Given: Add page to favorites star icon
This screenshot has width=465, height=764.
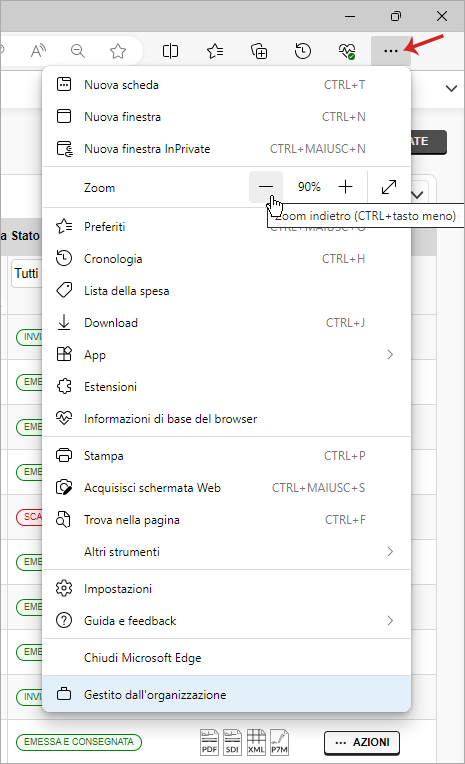Looking at the screenshot, I should point(117,51).
